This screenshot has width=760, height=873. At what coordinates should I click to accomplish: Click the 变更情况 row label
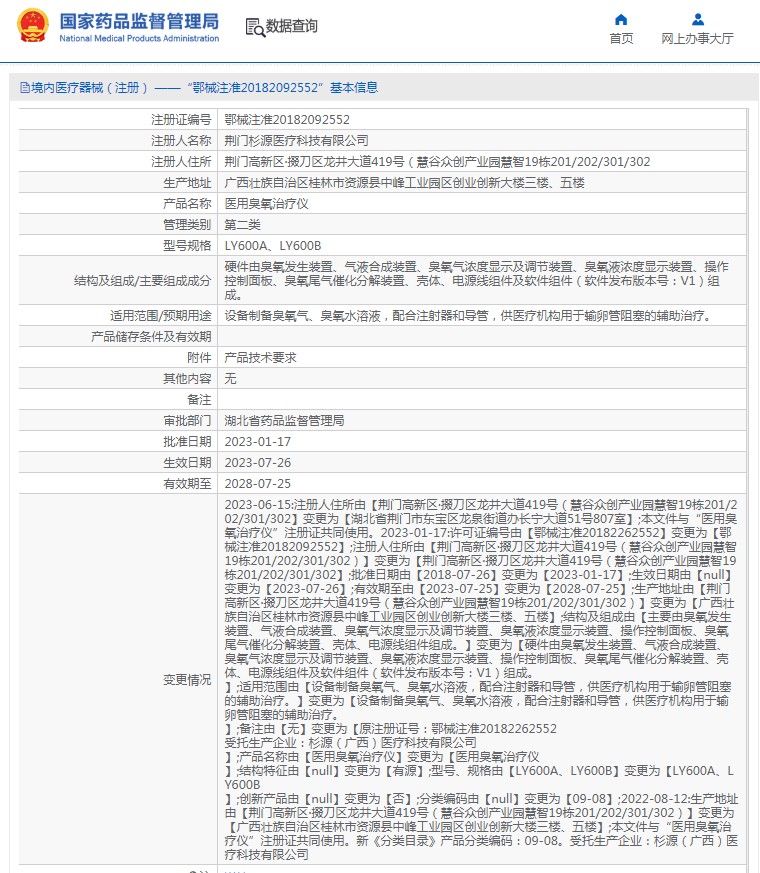click(x=187, y=680)
